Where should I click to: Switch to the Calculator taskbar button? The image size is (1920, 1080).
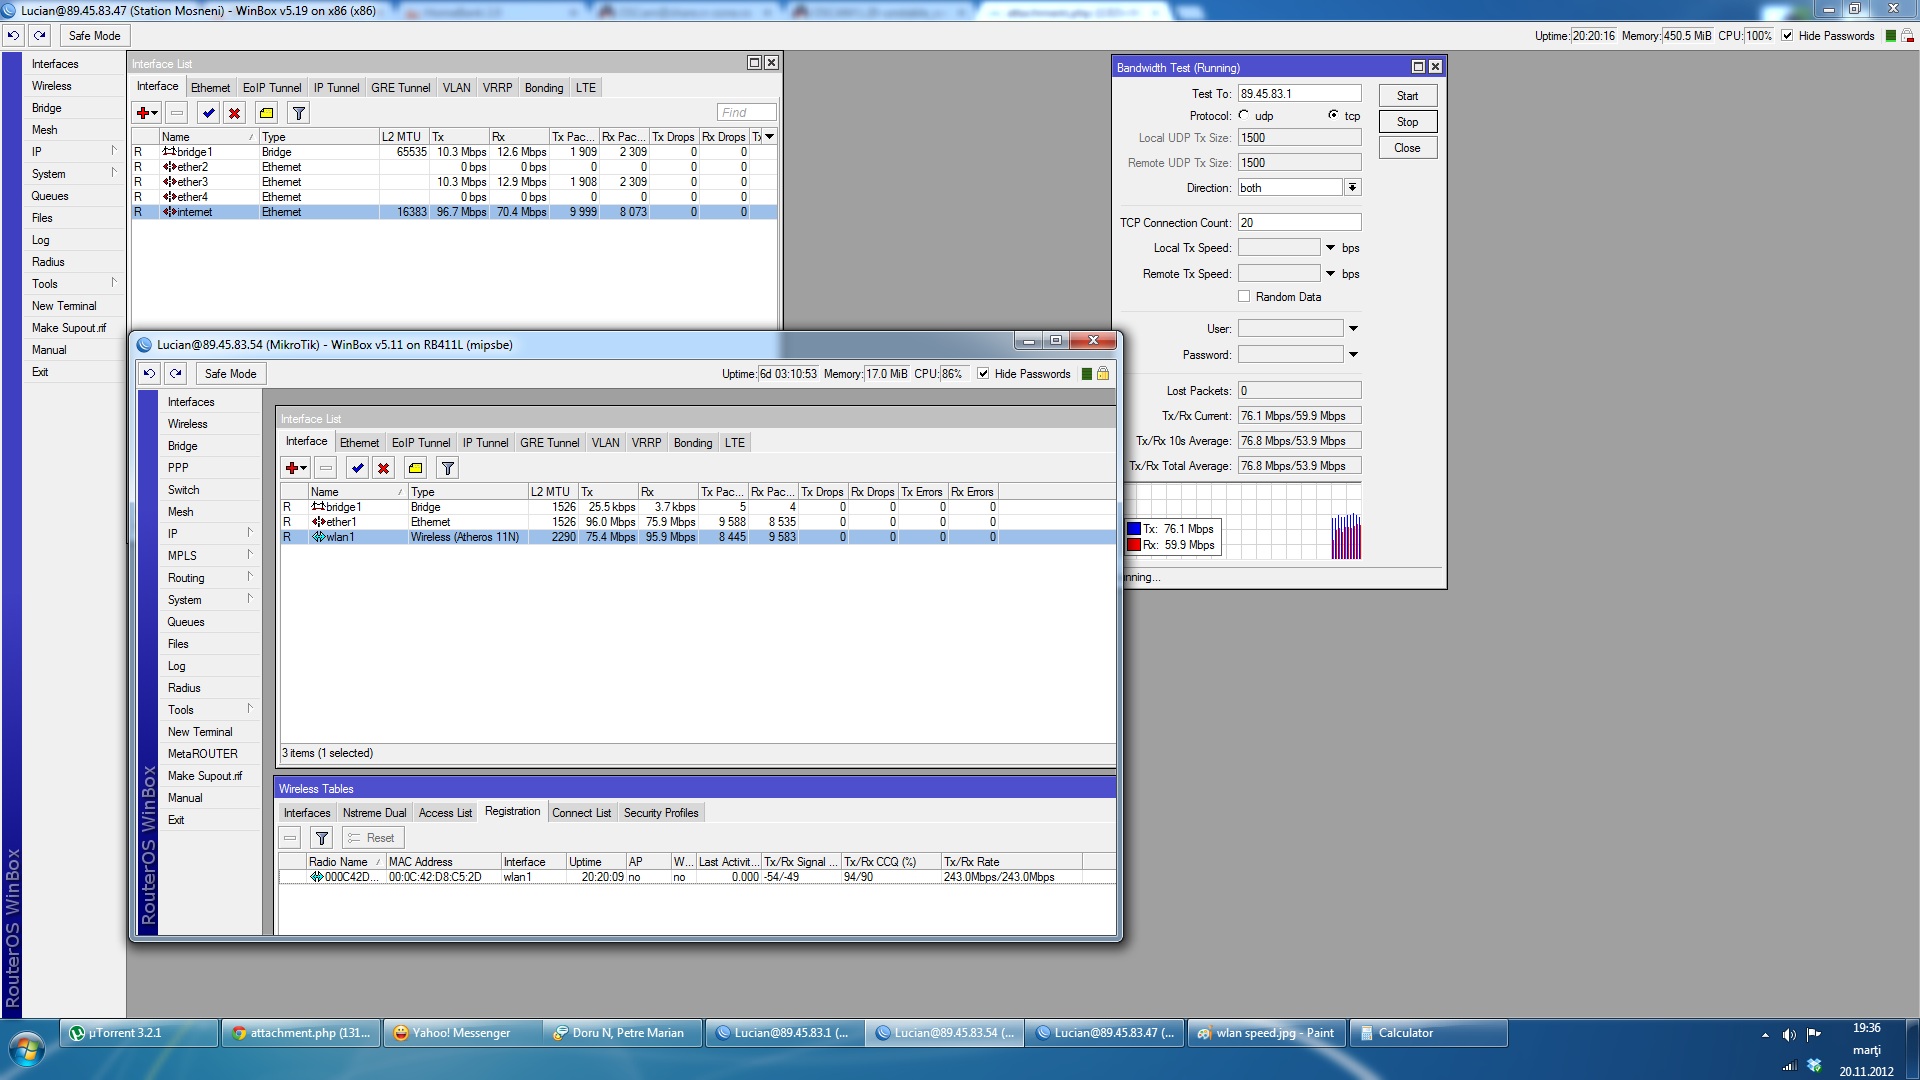click(1429, 1034)
